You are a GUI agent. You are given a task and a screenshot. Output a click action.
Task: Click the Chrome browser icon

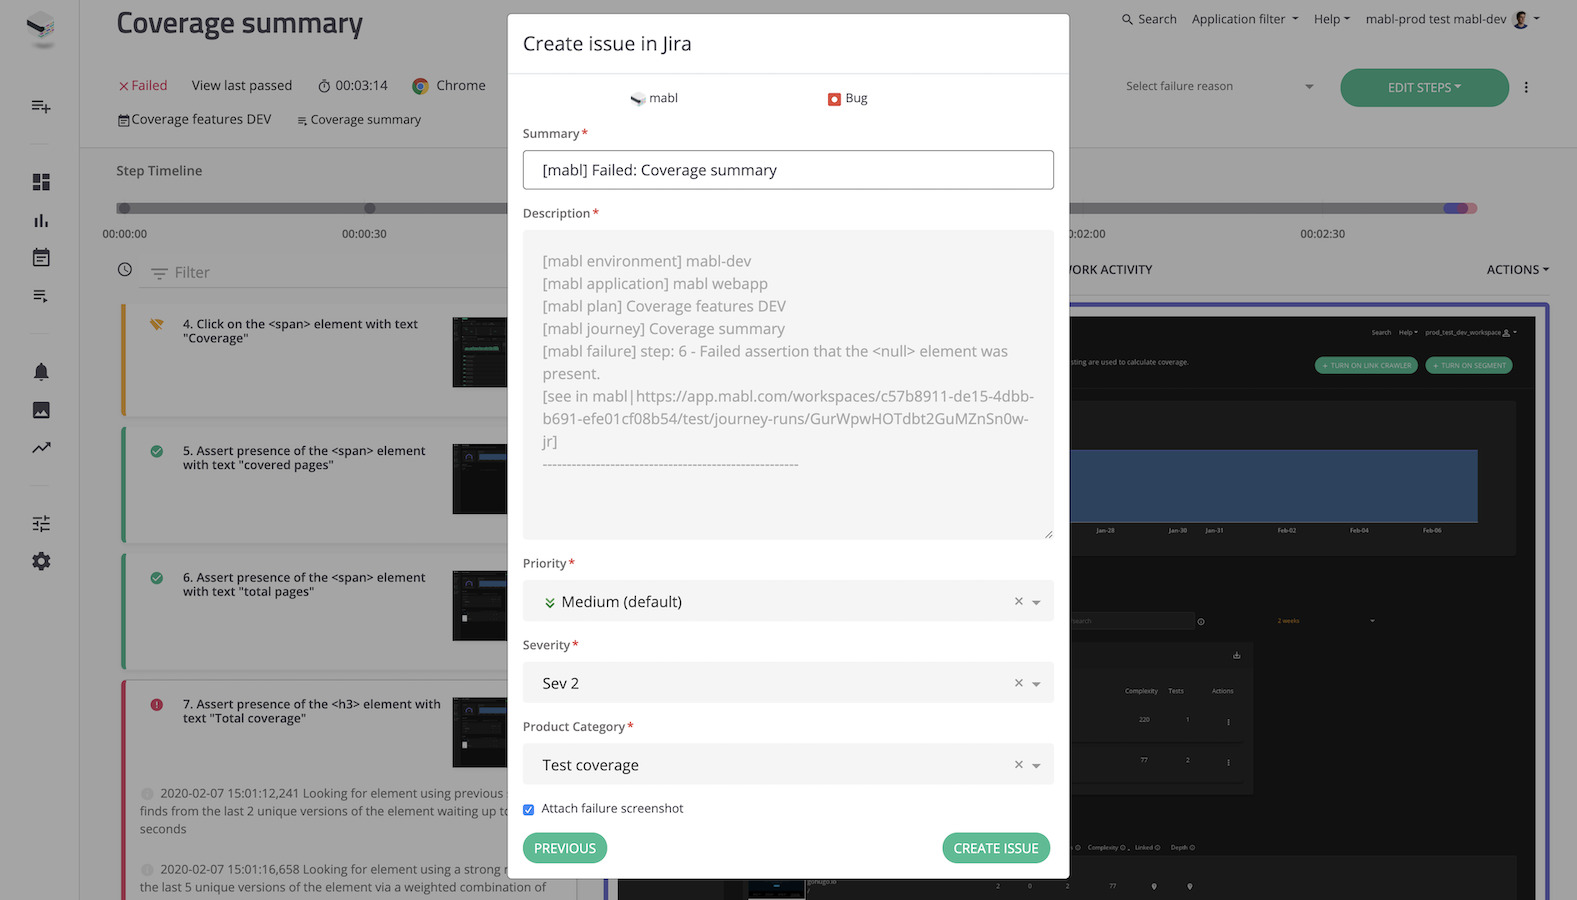pos(421,86)
